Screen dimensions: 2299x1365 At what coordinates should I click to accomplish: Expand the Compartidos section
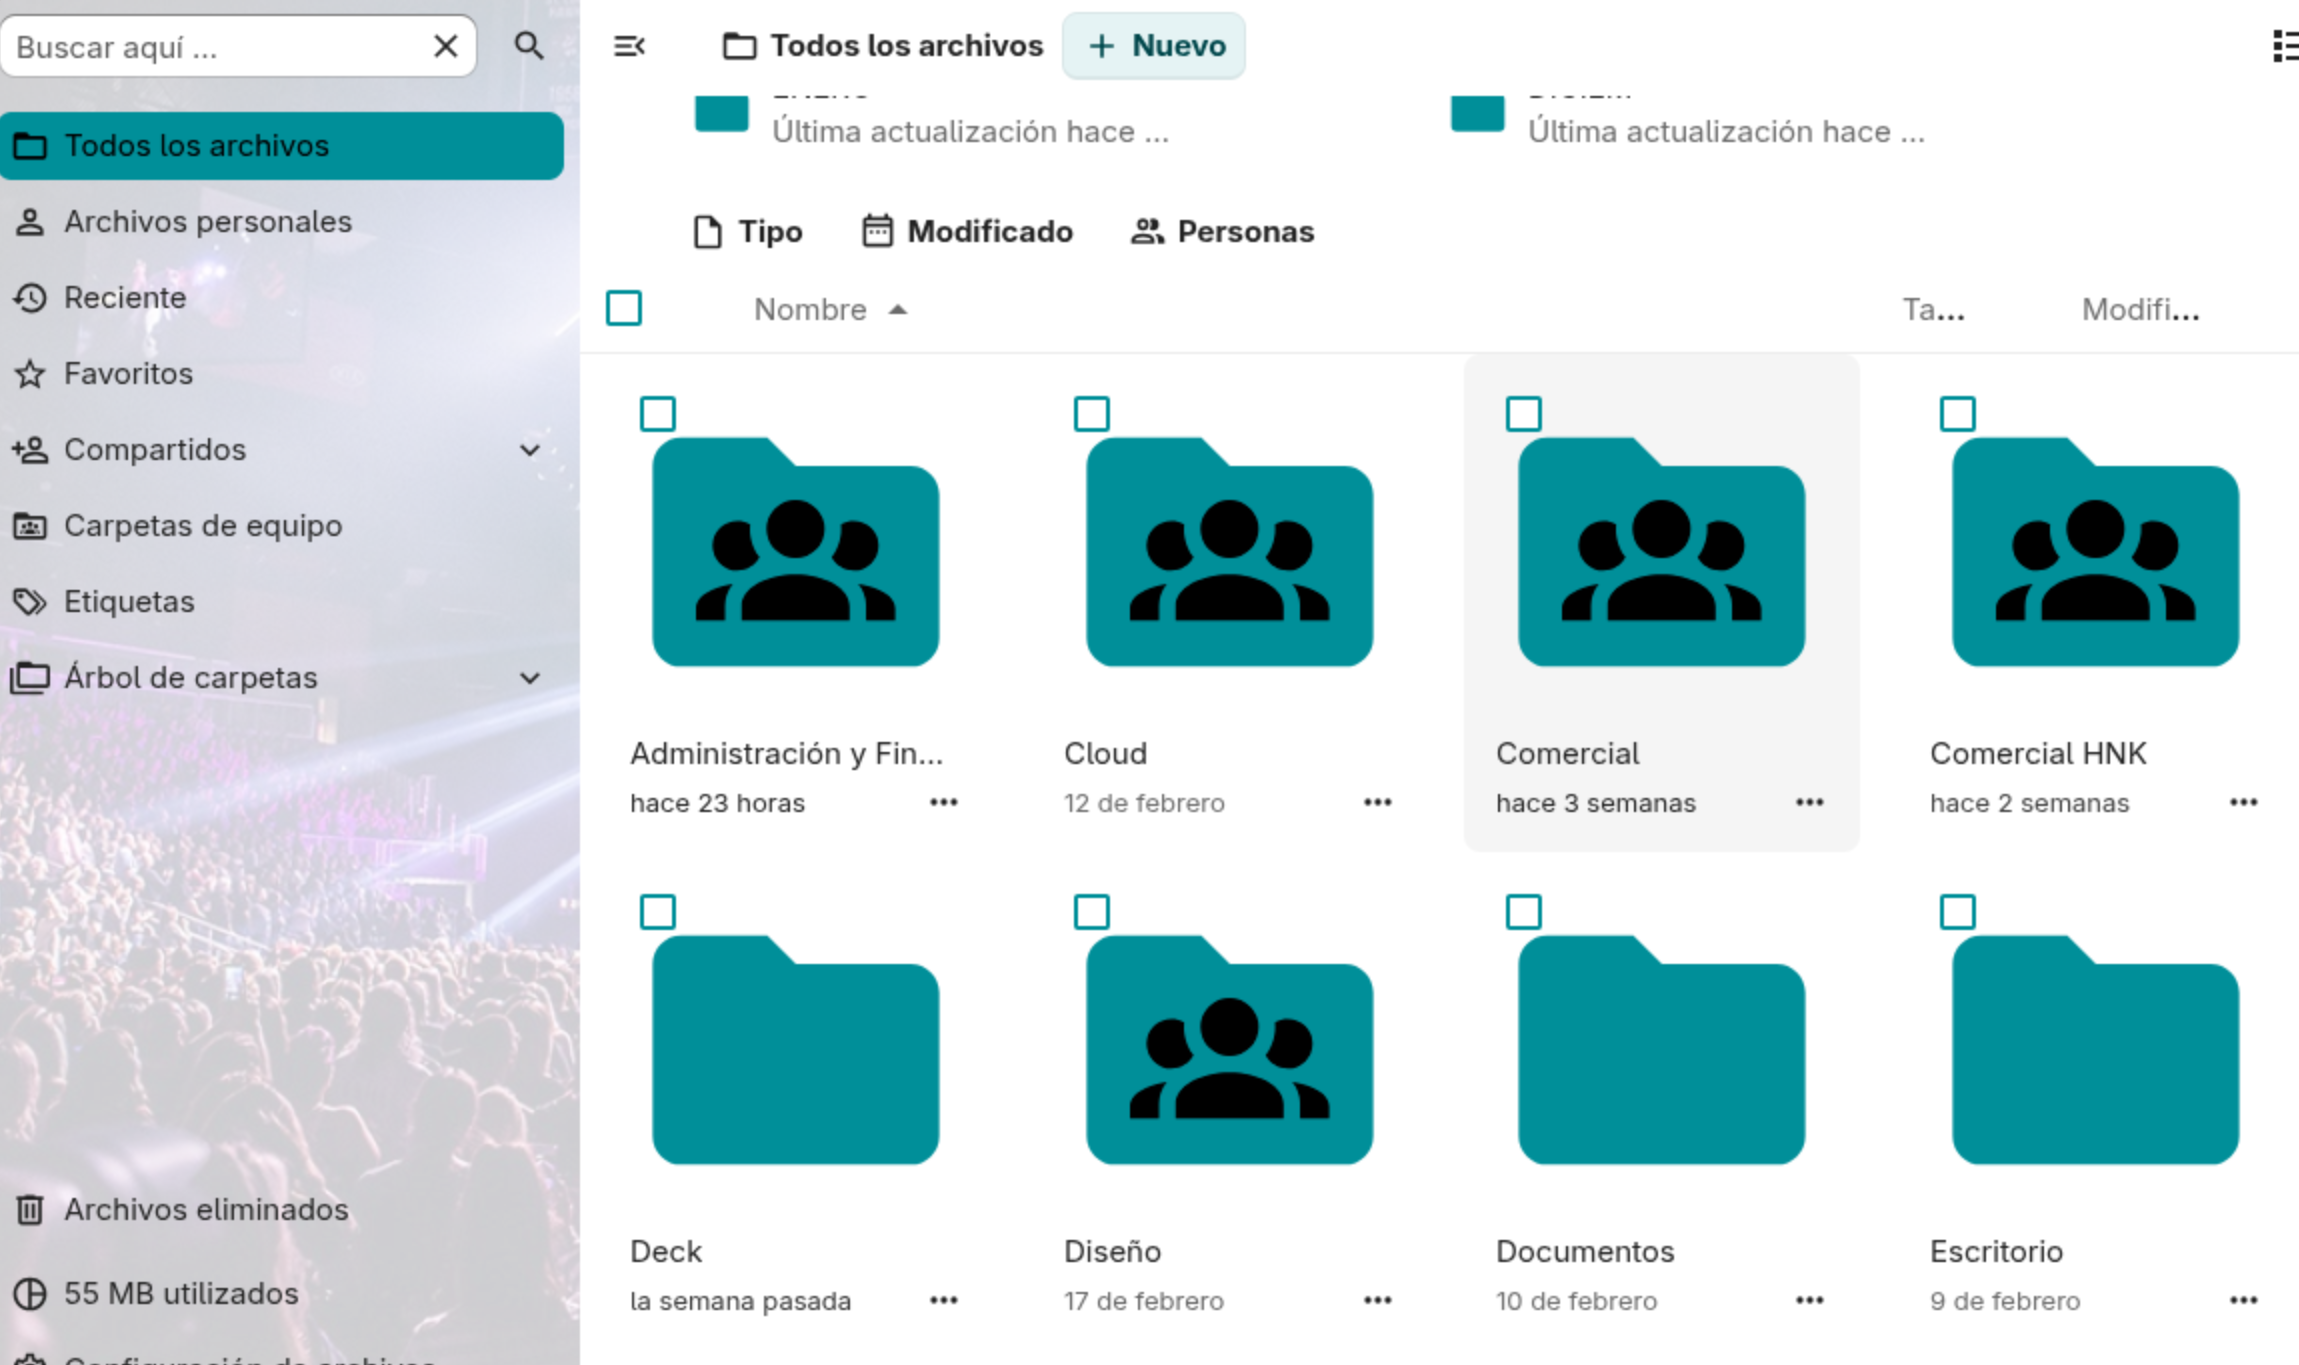tap(529, 450)
